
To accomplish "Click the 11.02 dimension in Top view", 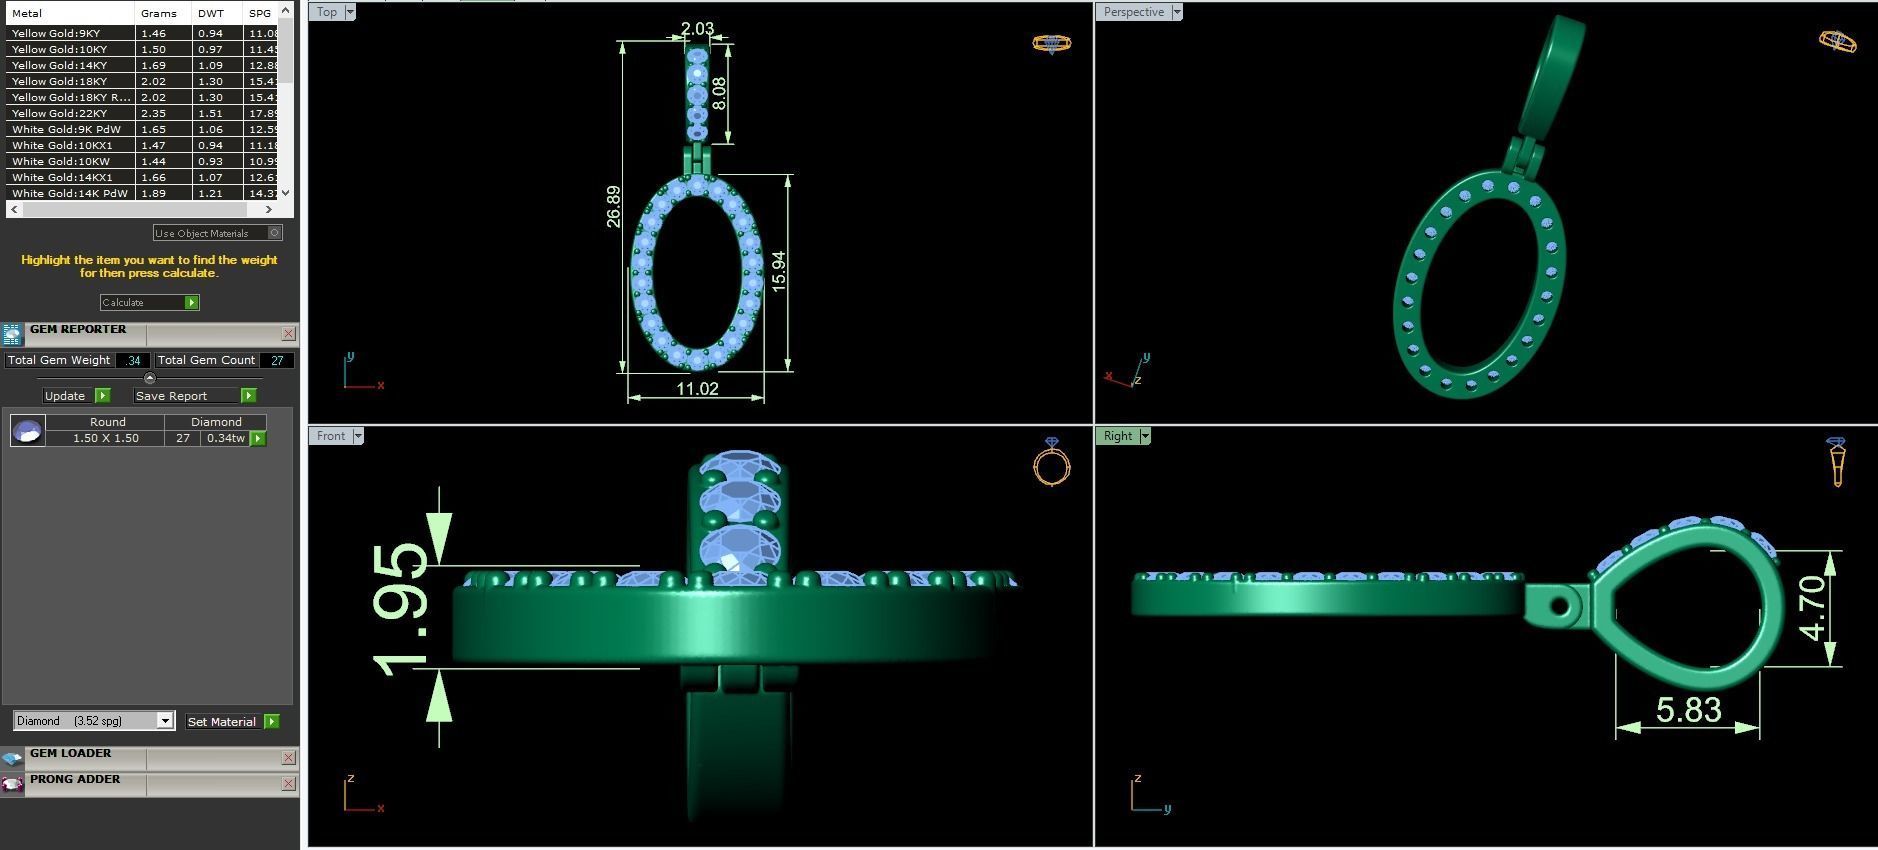I will click(x=697, y=388).
